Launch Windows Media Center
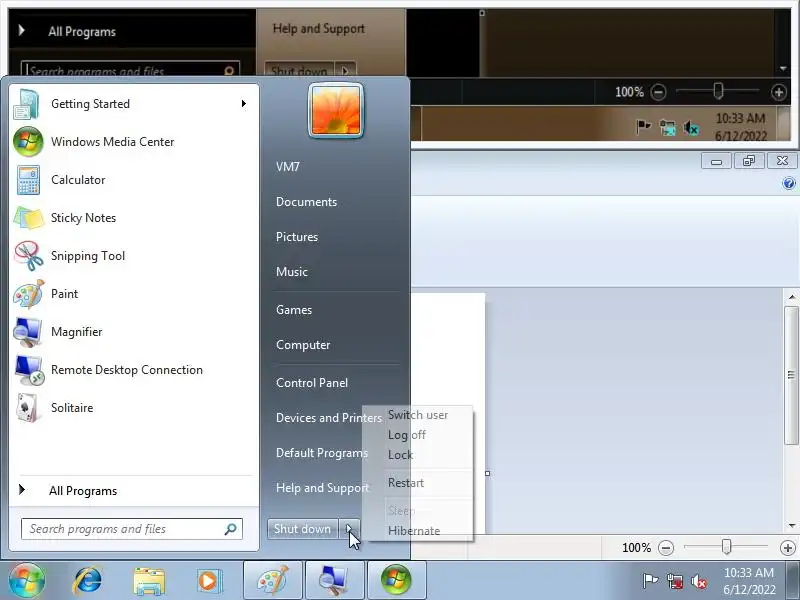The image size is (800, 600). (x=134, y=142)
